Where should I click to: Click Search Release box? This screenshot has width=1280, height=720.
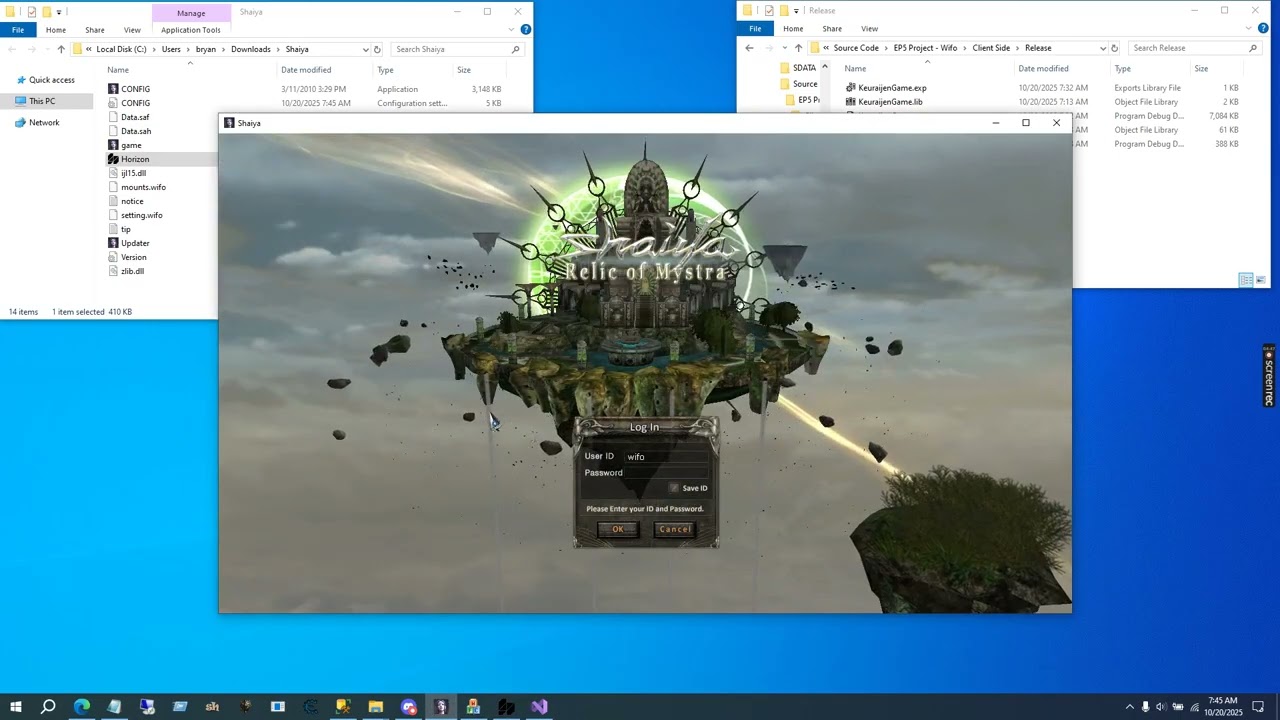(x=1194, y=48)
